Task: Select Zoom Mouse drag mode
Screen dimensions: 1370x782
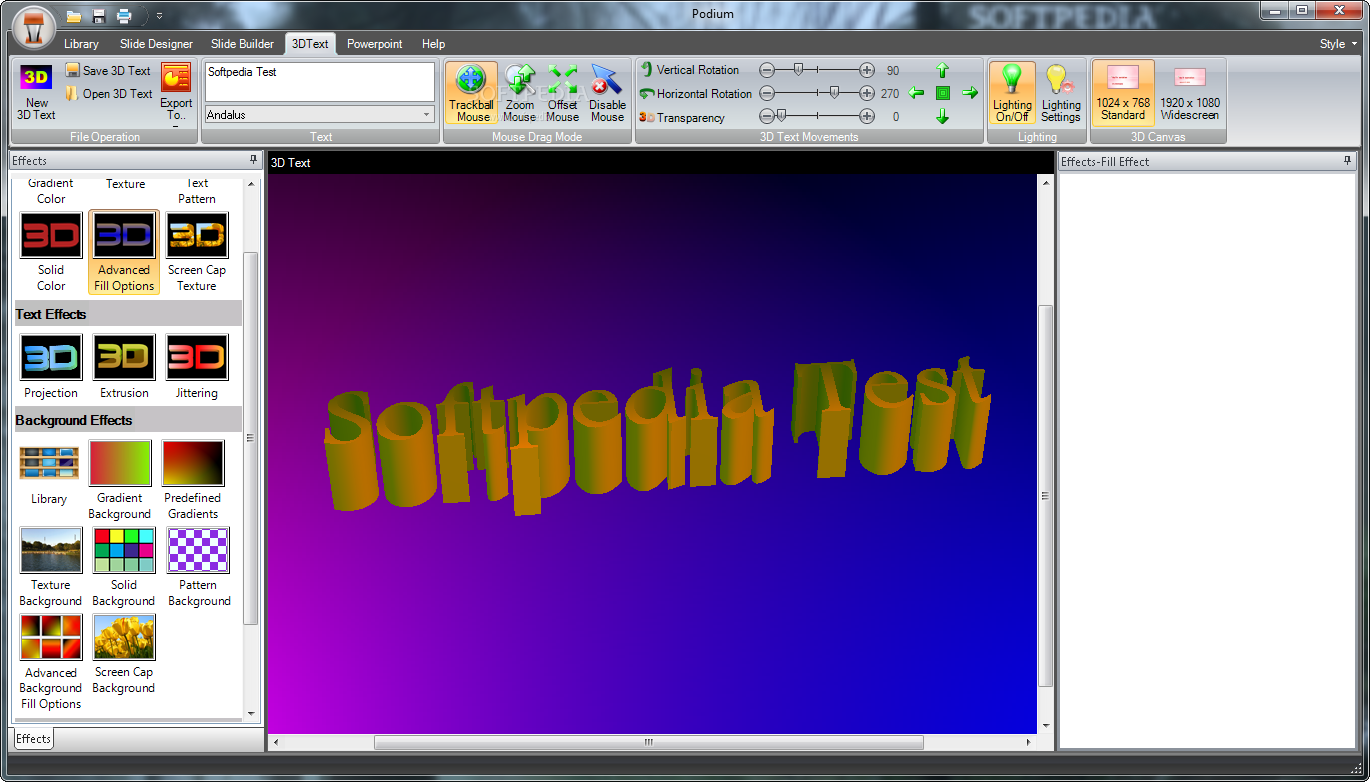Action: click(x=519, y=93)
